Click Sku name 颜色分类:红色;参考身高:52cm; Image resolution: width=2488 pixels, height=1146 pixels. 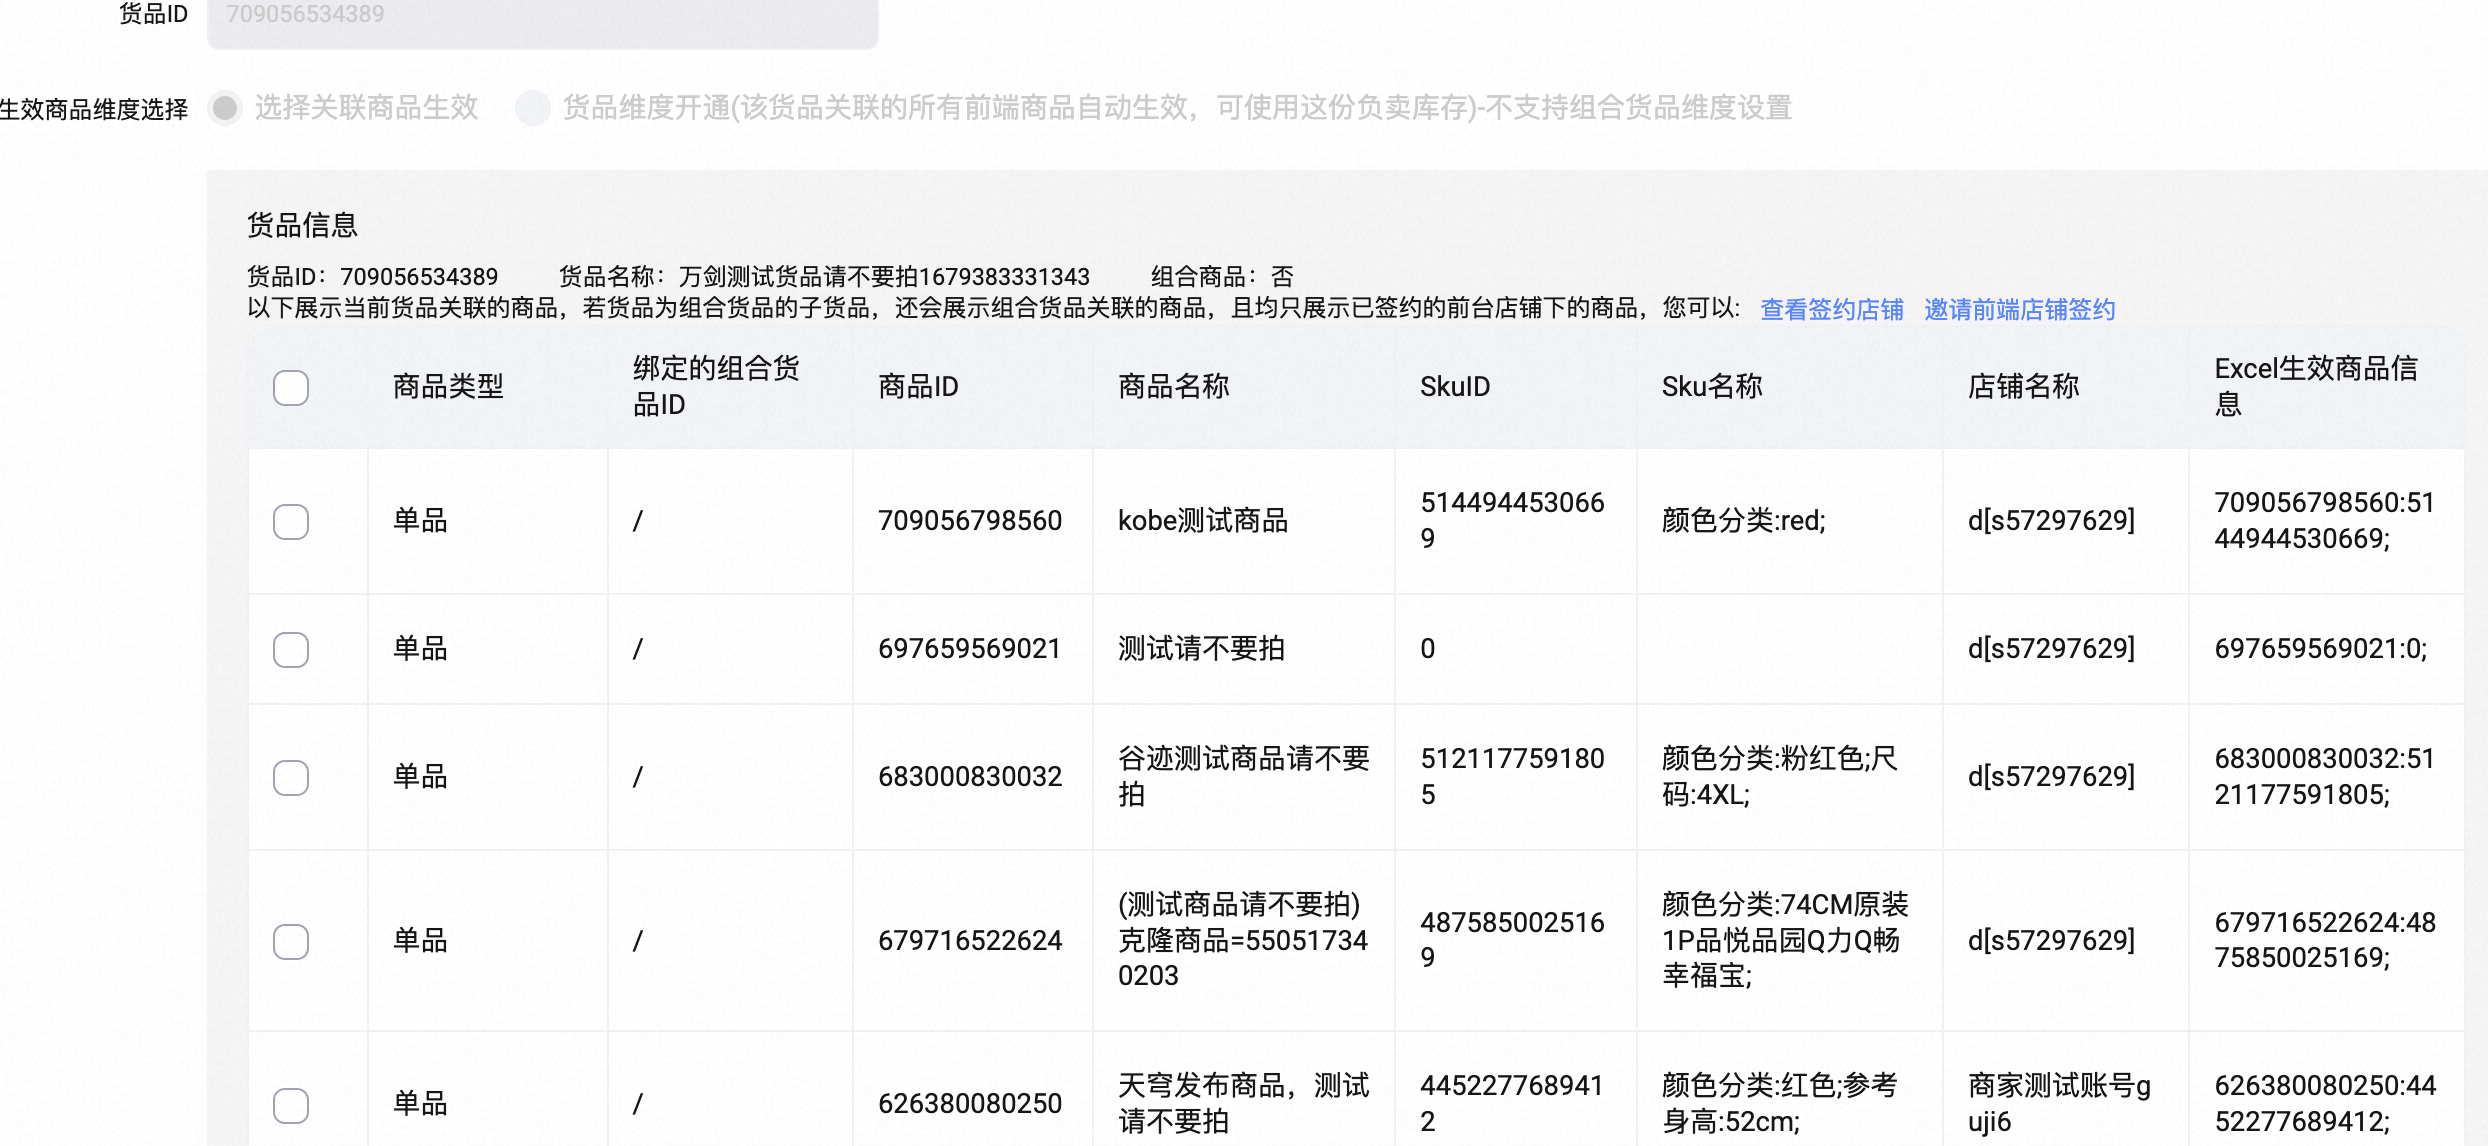tap(1779, 1103)
